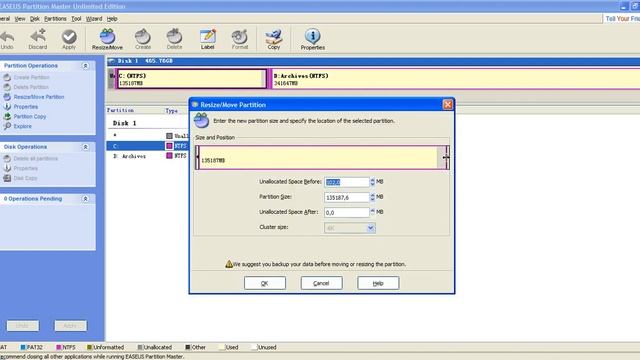The width and height of the screenshot is (640, 360).
Task: Select the Resize/Move toolbar icon
Action: [107, 40]
